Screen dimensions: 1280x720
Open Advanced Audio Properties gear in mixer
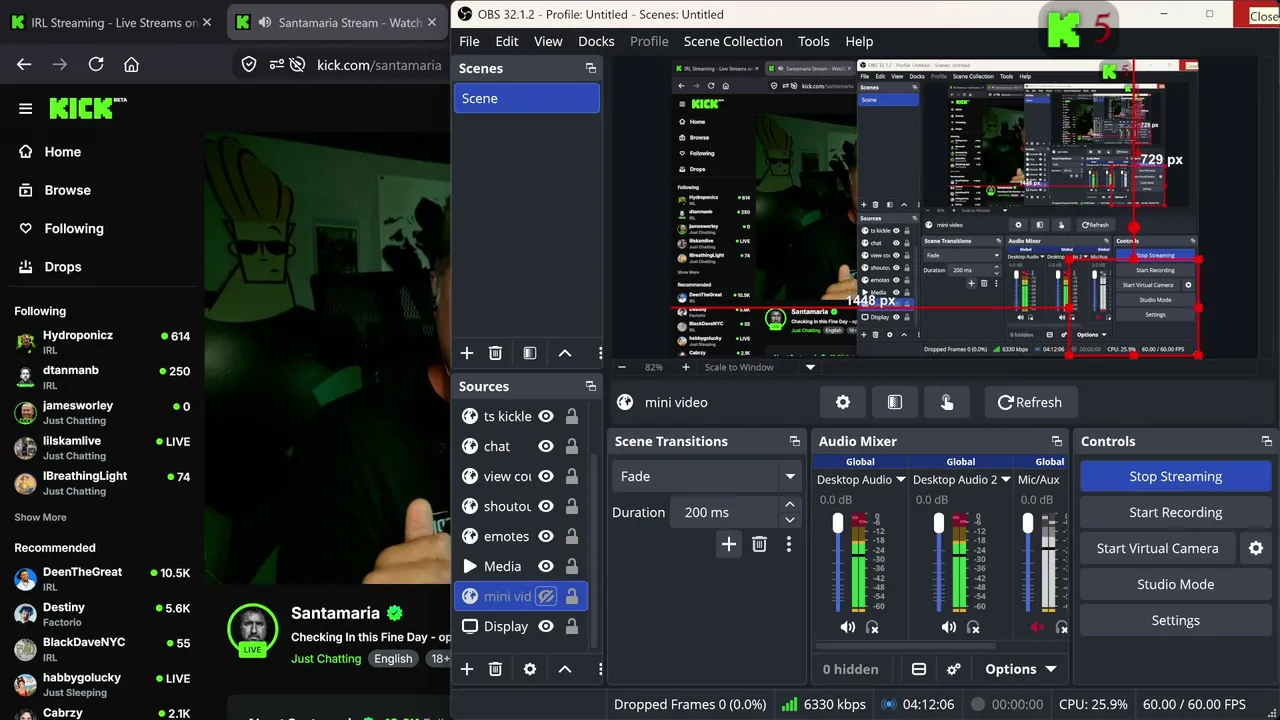[954, 669]
